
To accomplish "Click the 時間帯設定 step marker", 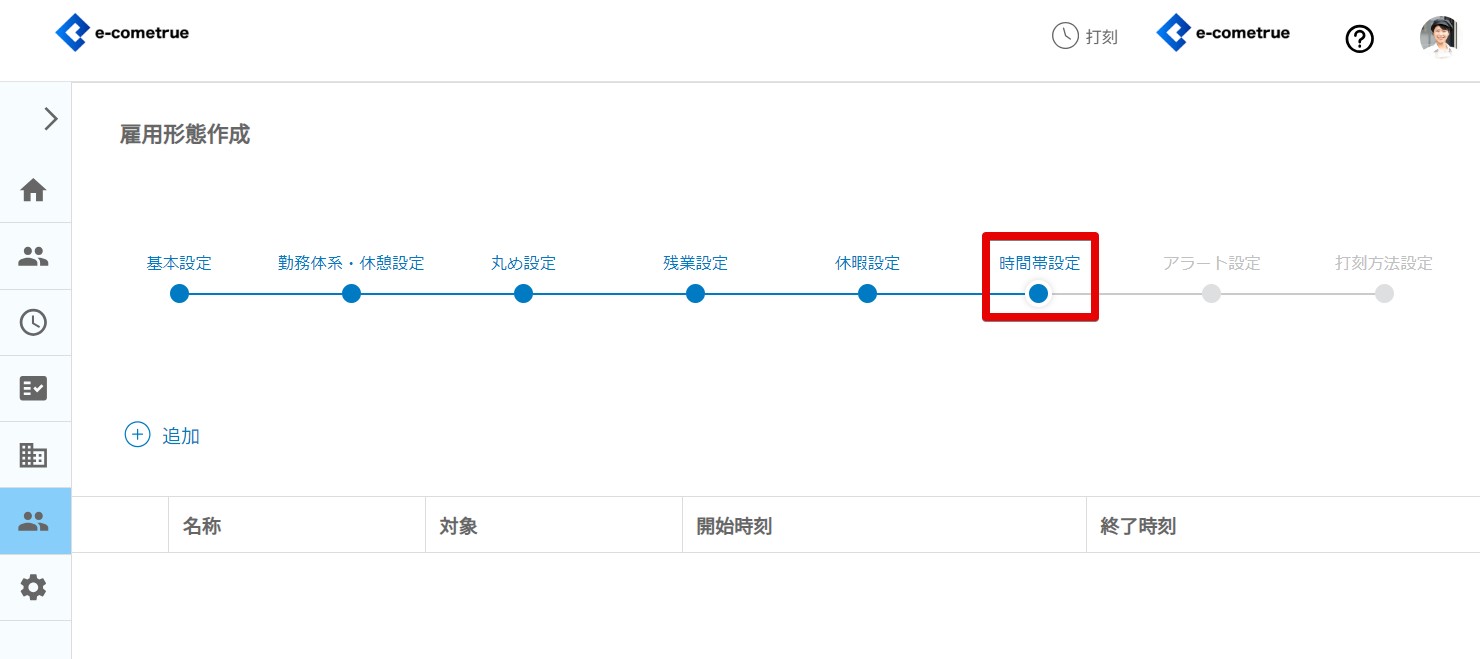I will pyautogui.click(x=1039, y=293).
